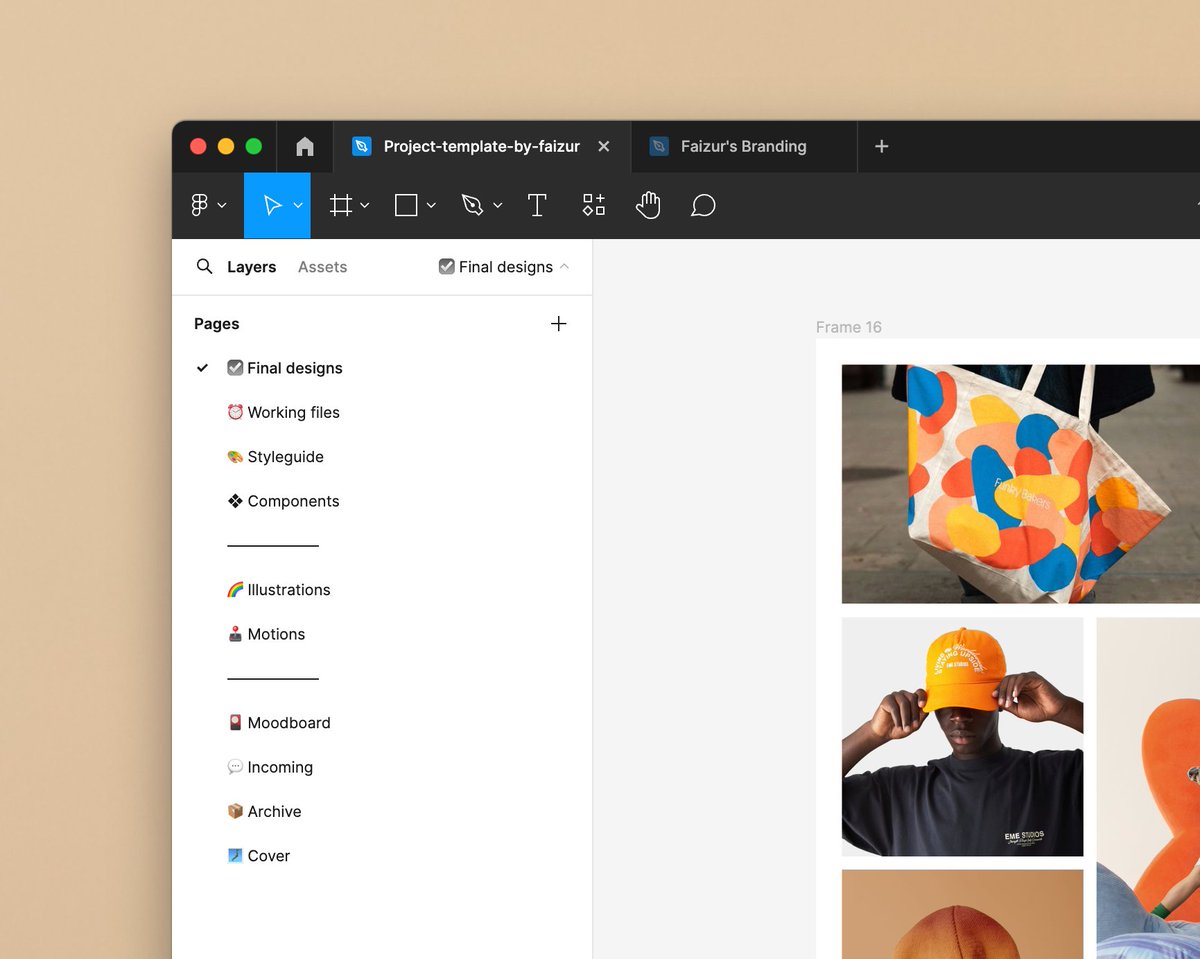Viewport: 1200px width, 959px height.
Task: Open the Assets tab
Action: [322, 267]
